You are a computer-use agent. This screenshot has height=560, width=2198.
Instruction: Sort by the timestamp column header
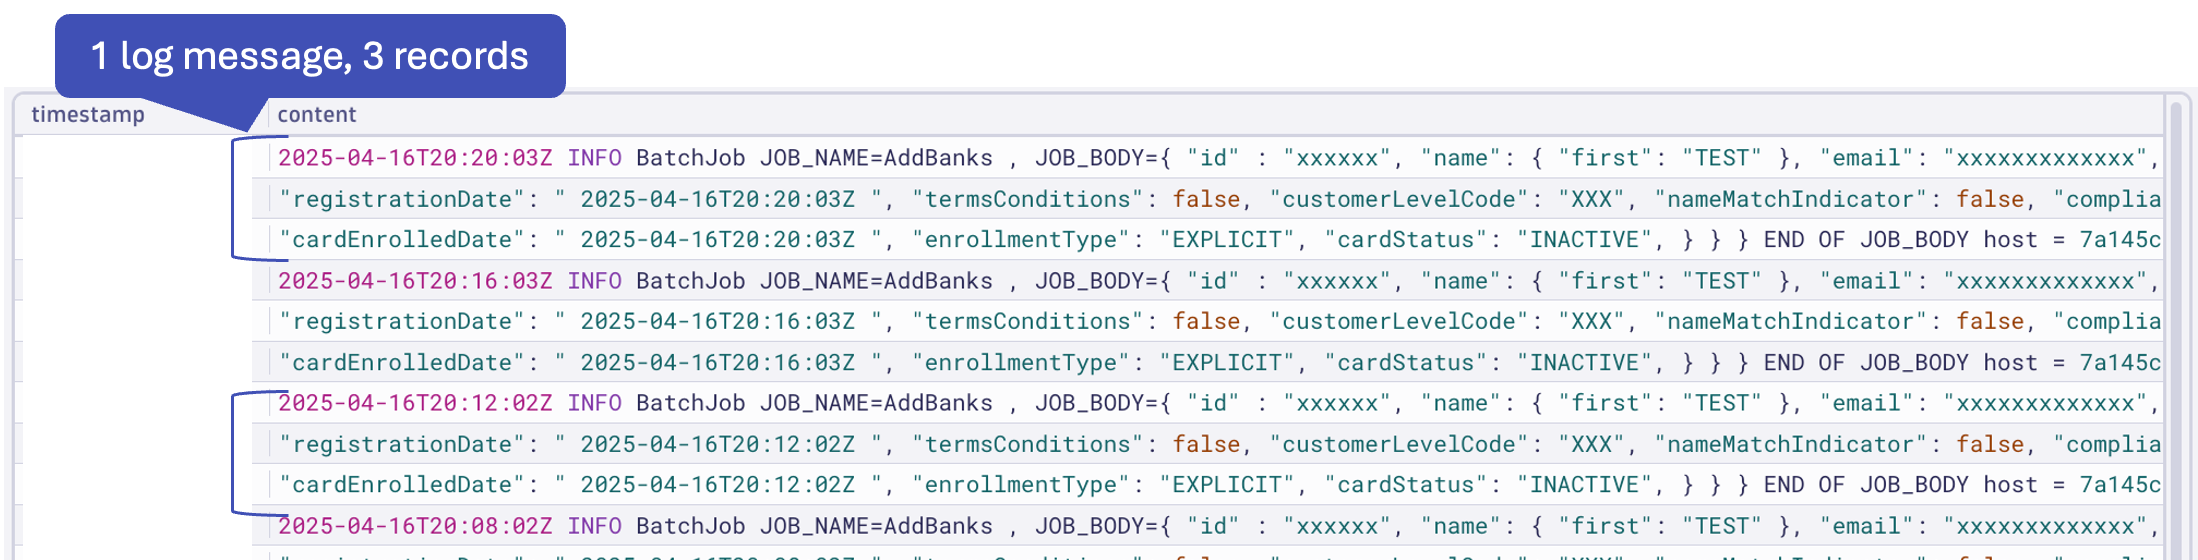click(x=88, y=115)
